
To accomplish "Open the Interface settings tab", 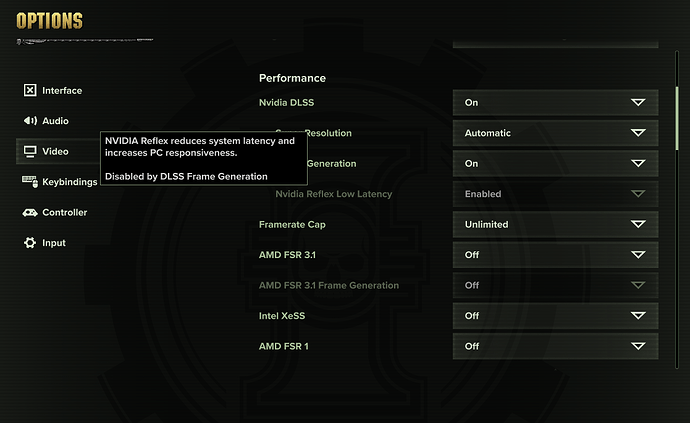I will pyautogui.click(x=62, y=90).
